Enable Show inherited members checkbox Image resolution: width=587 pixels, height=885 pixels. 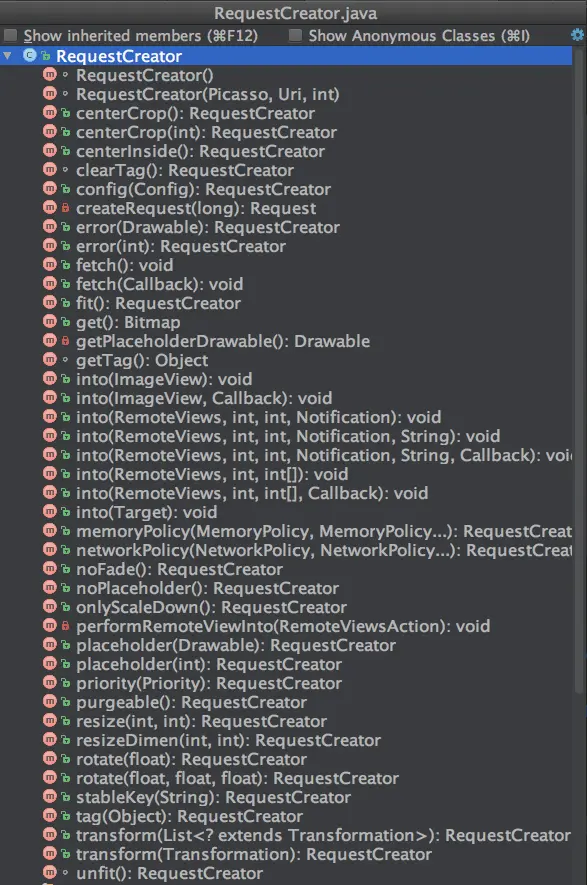(x=11, y=36)
